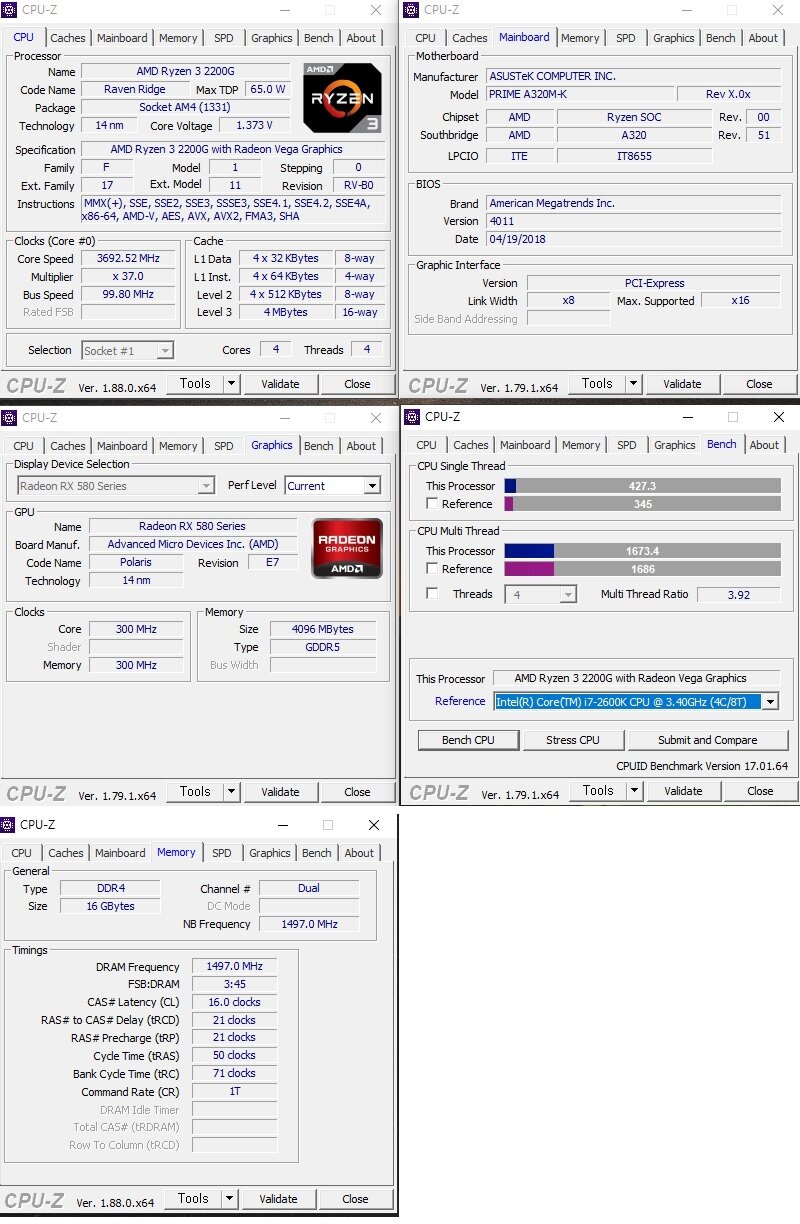Click the CPU-Z title icon in the Bench window
The width and height of the screenshot is (800, 1224).
coord(412,417)
